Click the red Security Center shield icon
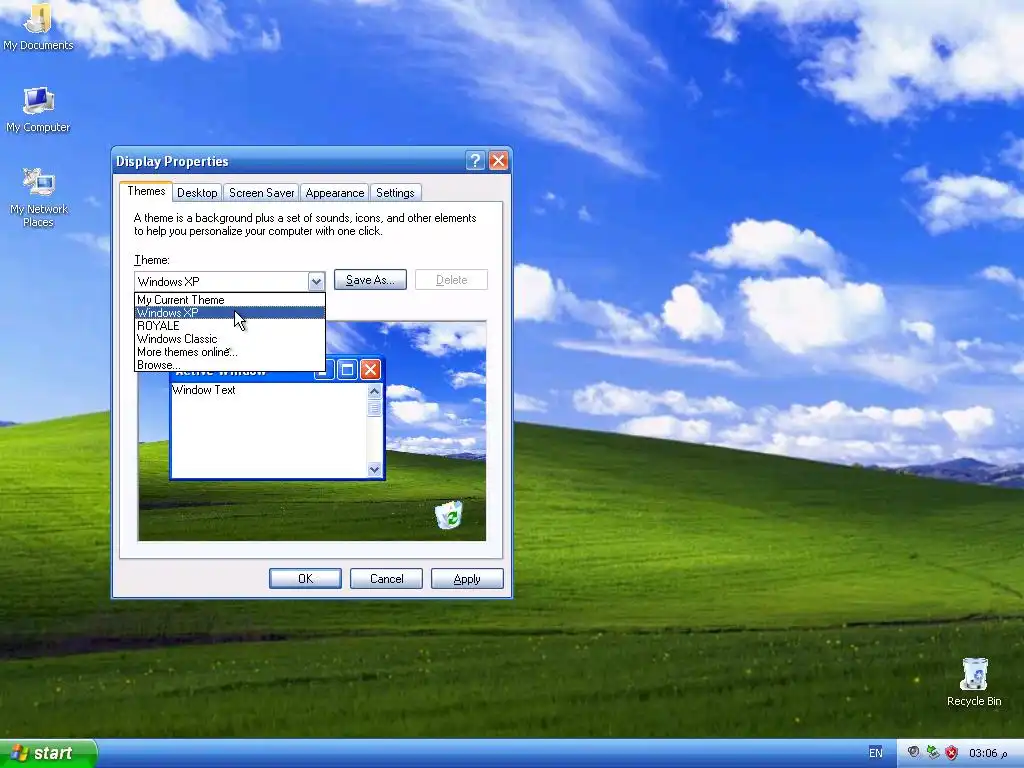The height and width of the screenshot is (768, 1024). [952, 752]
